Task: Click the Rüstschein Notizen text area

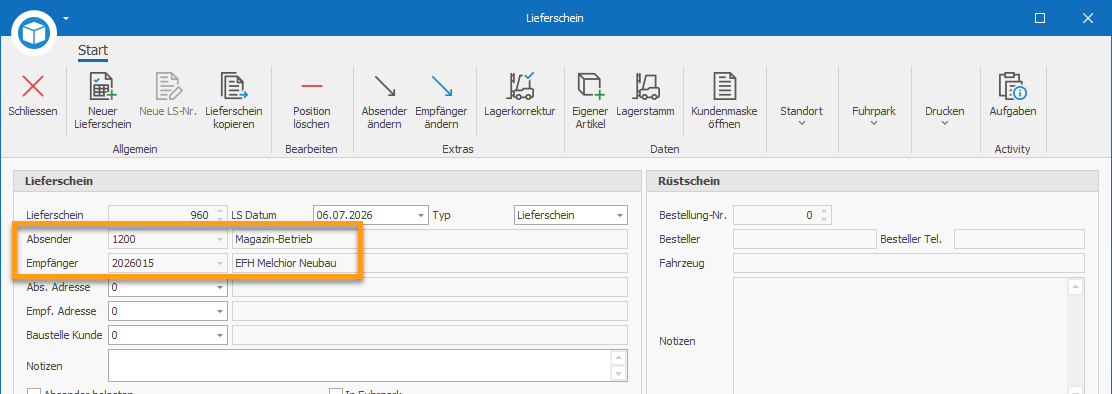Action: pyautogui.click(x=908, y=336)
